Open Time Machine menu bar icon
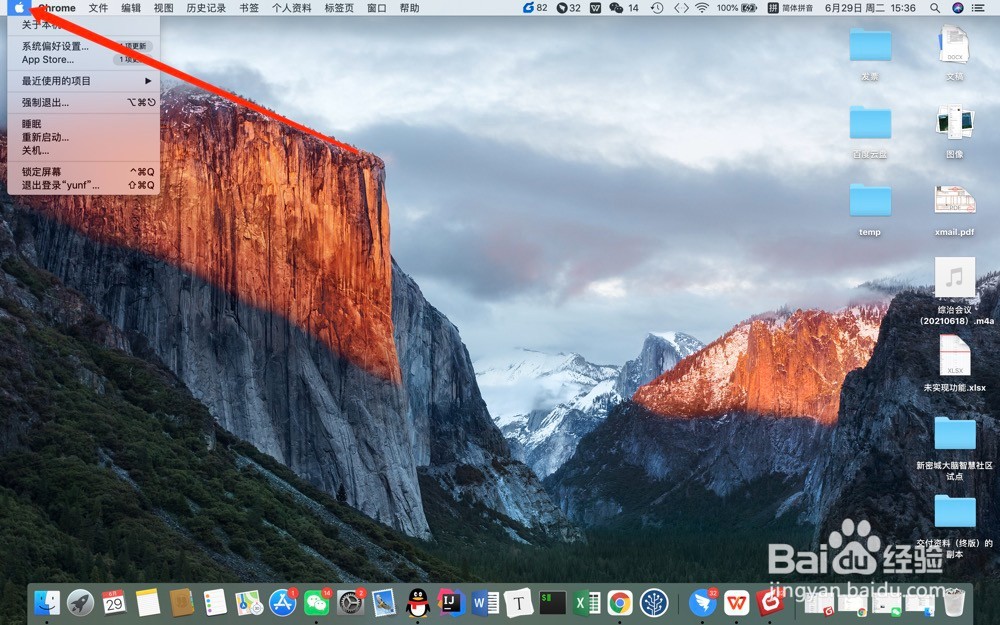The width and height of the screenshot is (1000, 625). pyautogui.click(x=657, y=8)
